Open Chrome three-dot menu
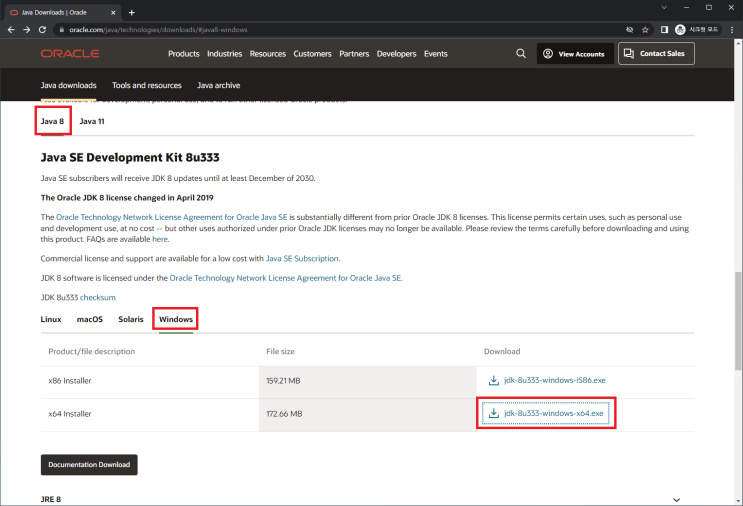The height and width of the screenshot is (506, 743). 732,30
